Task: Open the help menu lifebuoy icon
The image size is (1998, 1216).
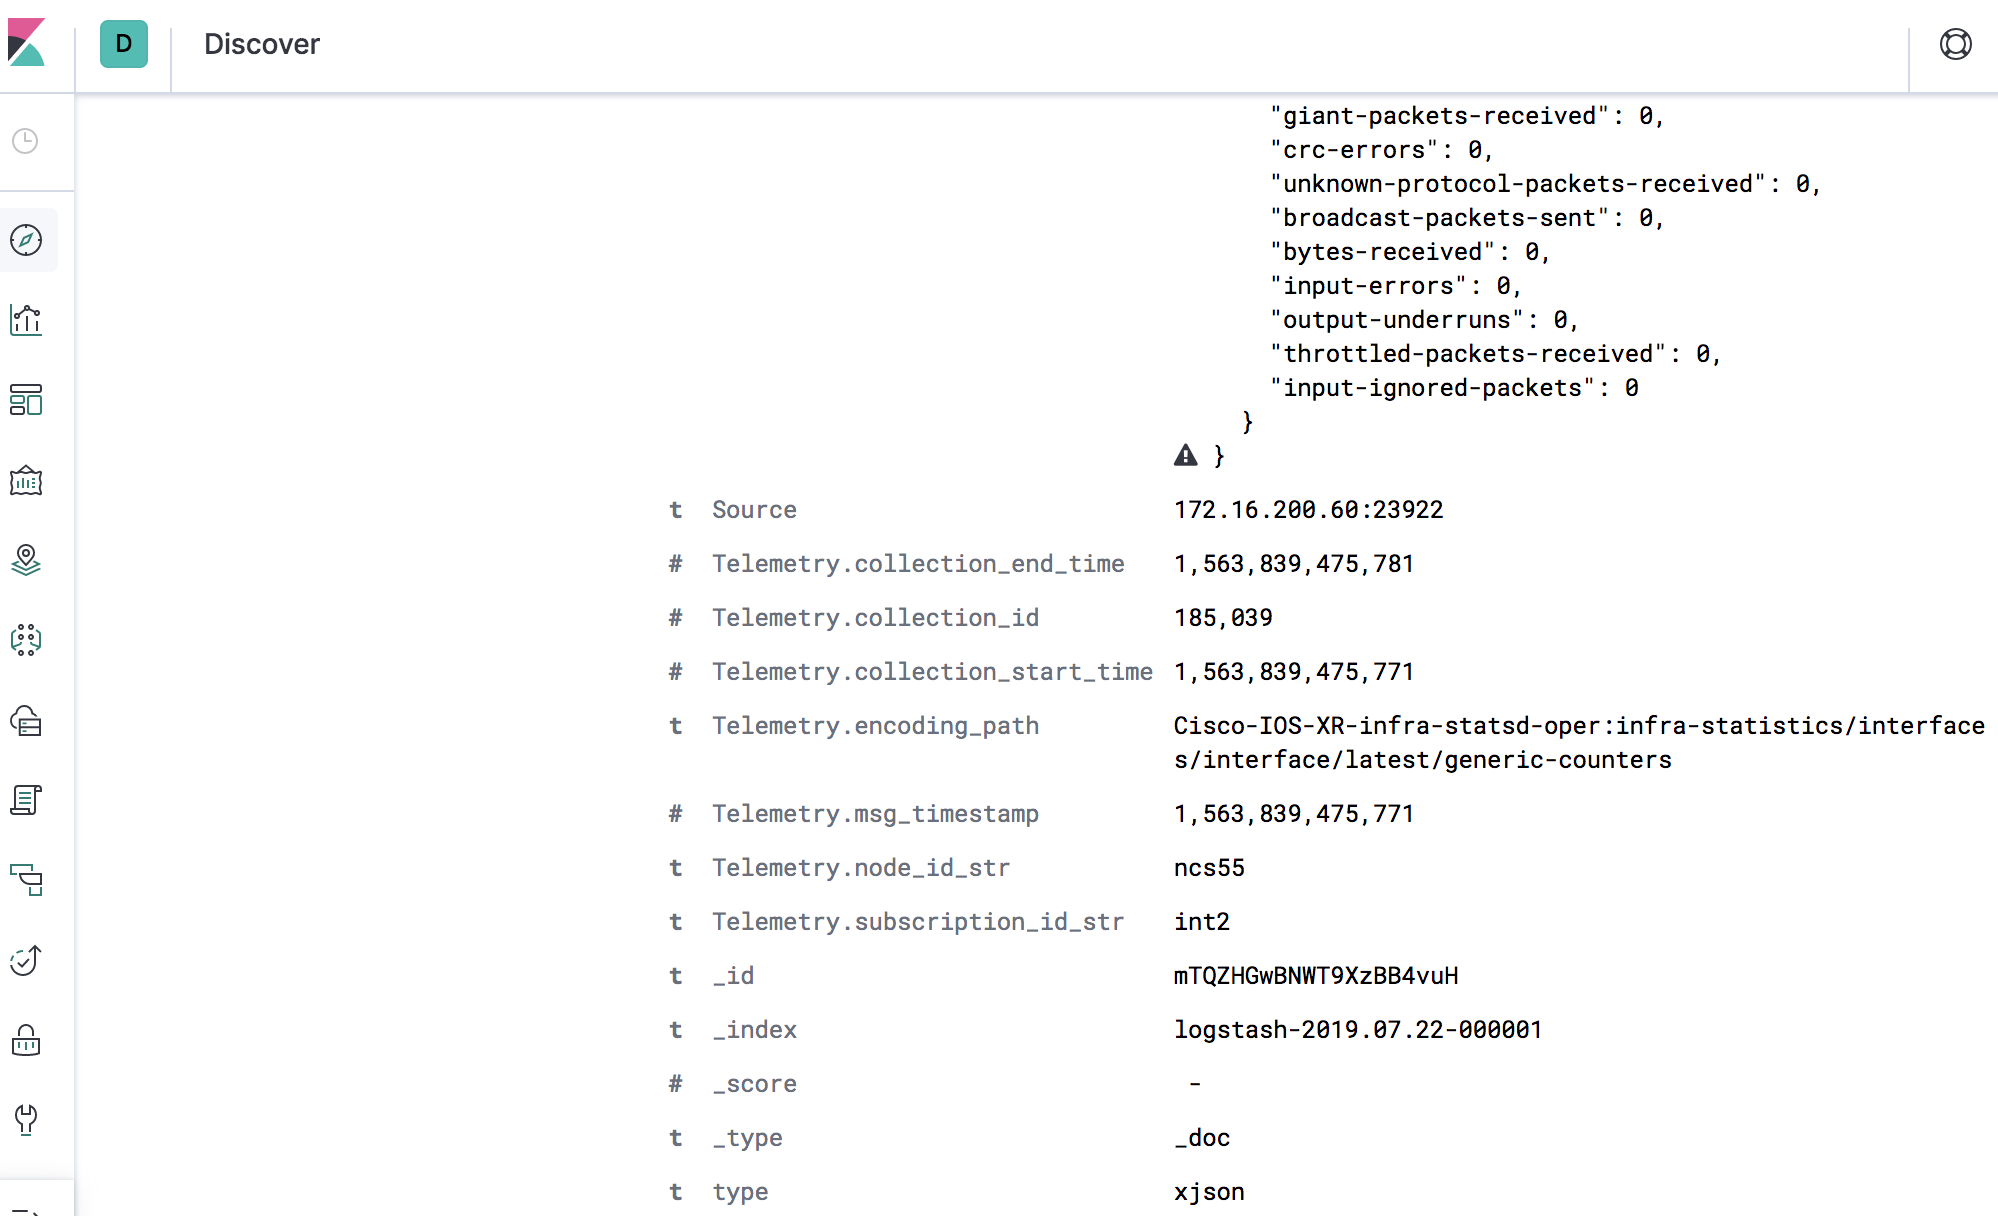Action: point(1955,44)
